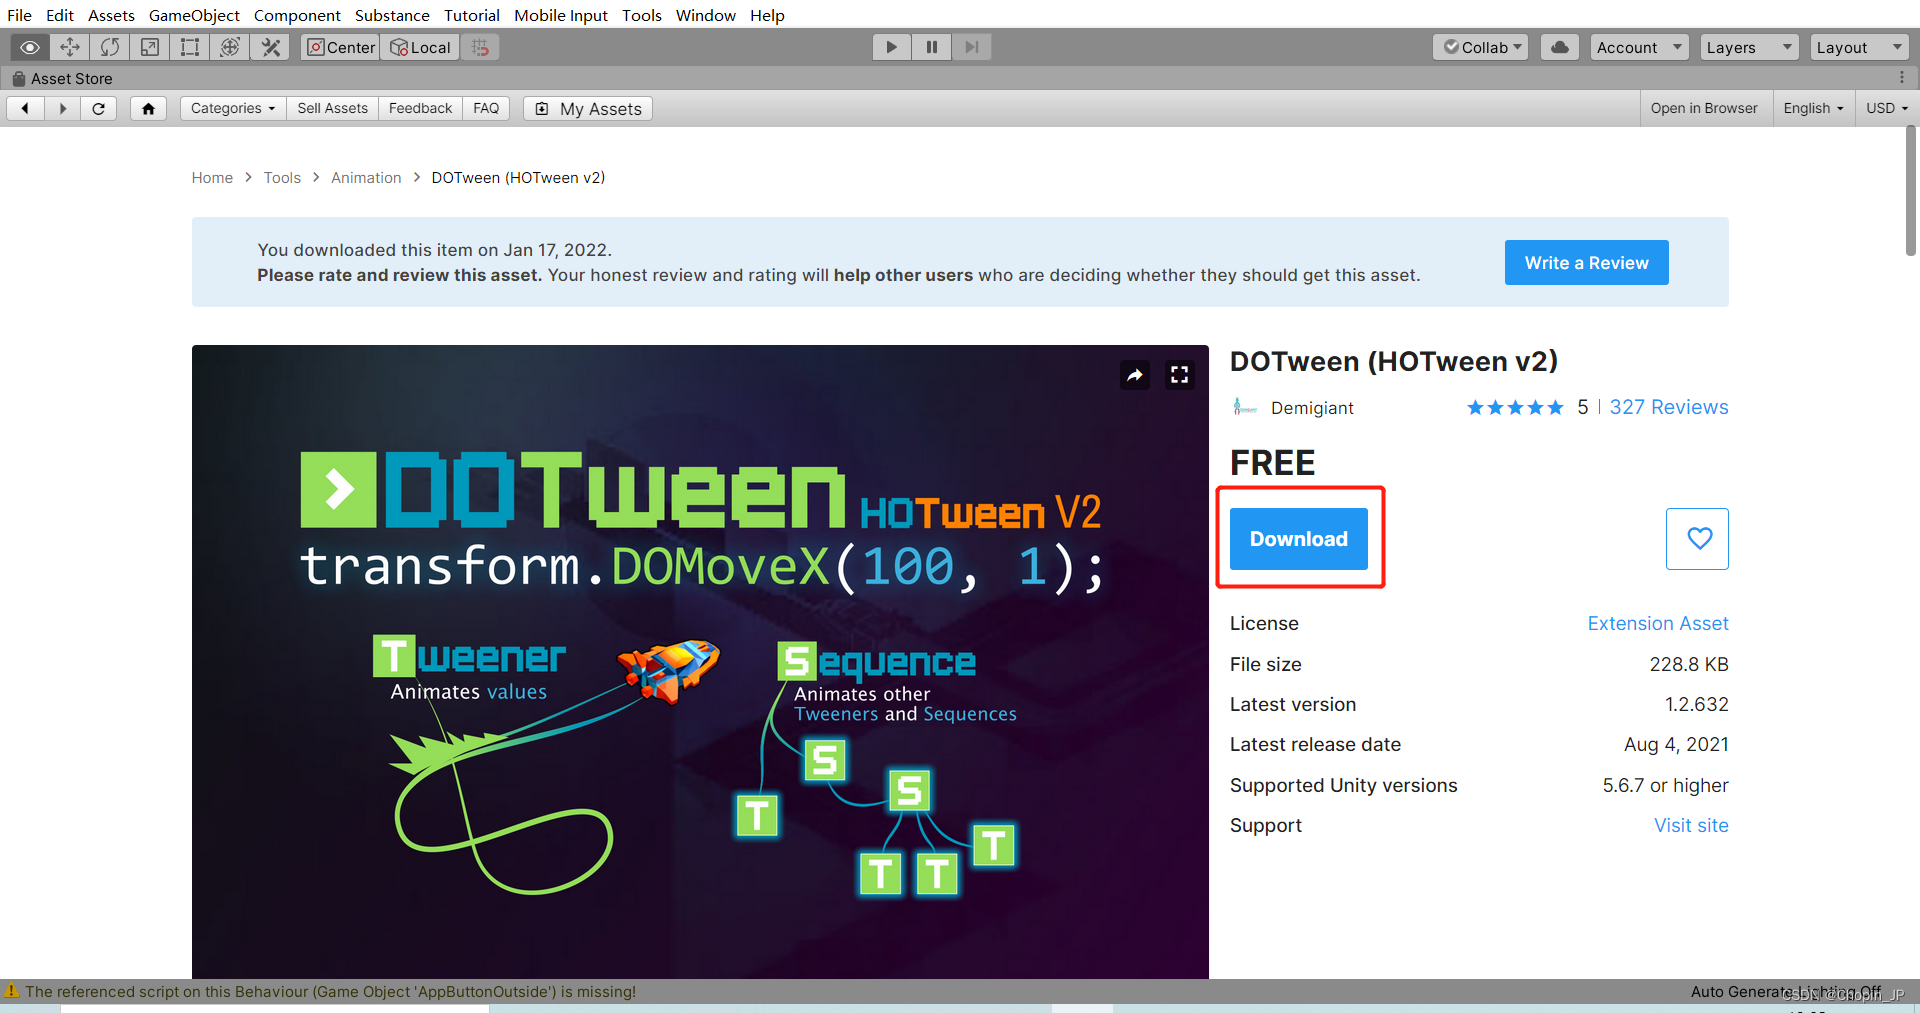
Task: Start Play mode
Action: tap(891, 47)
